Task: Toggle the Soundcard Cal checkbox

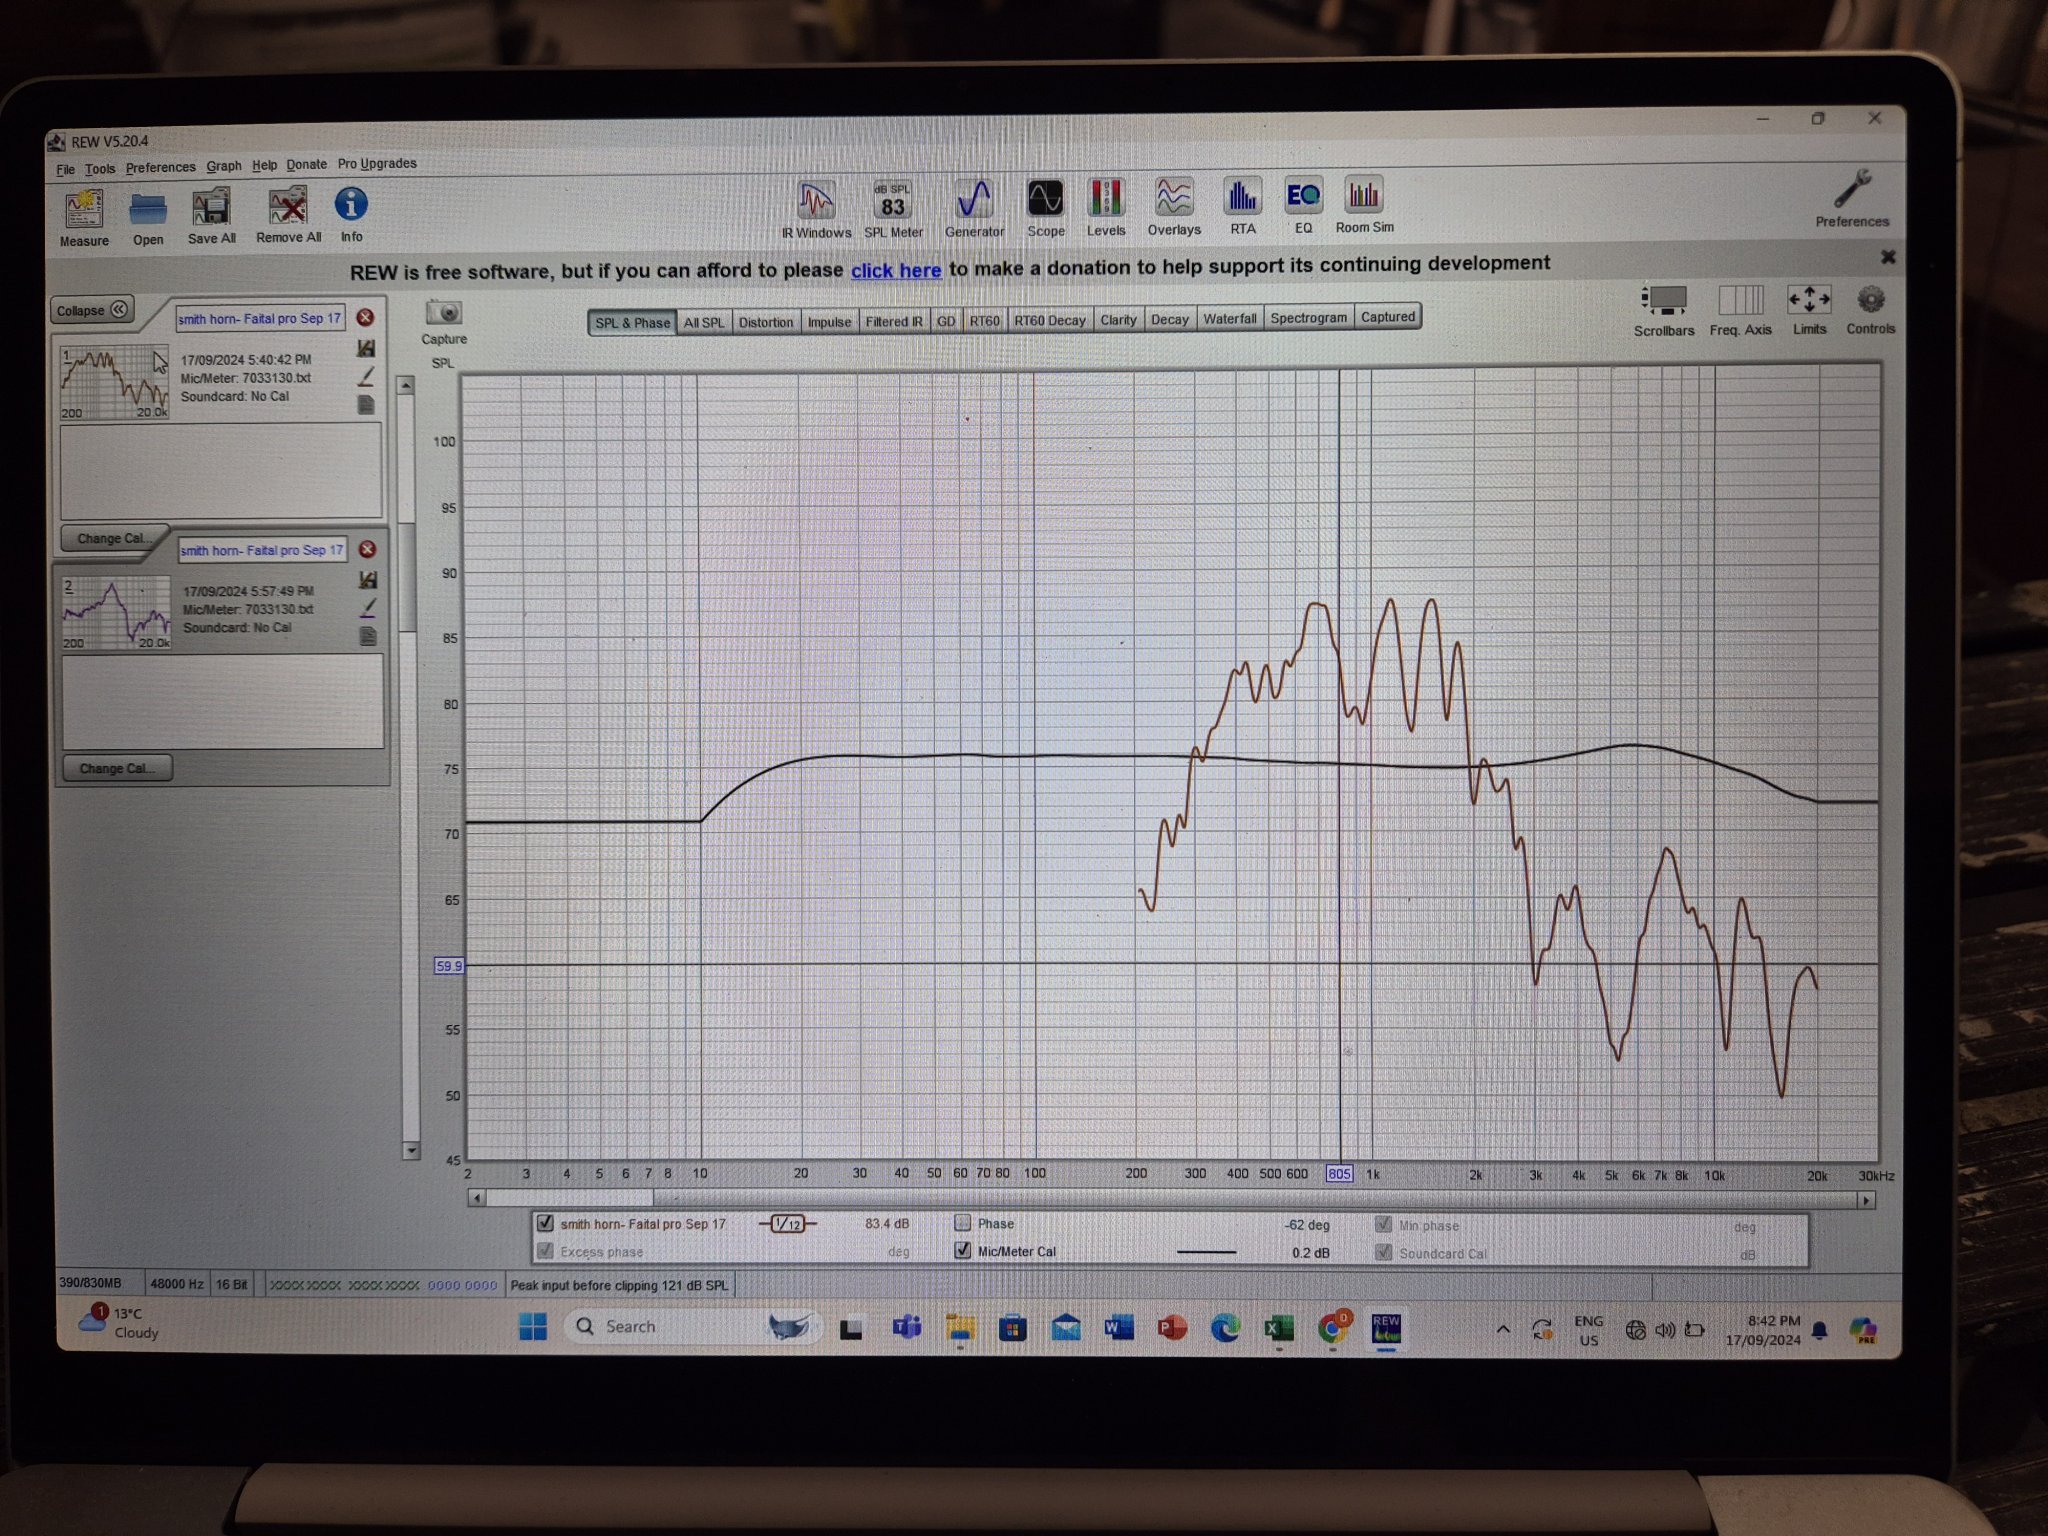Action: [1383, 1252]
